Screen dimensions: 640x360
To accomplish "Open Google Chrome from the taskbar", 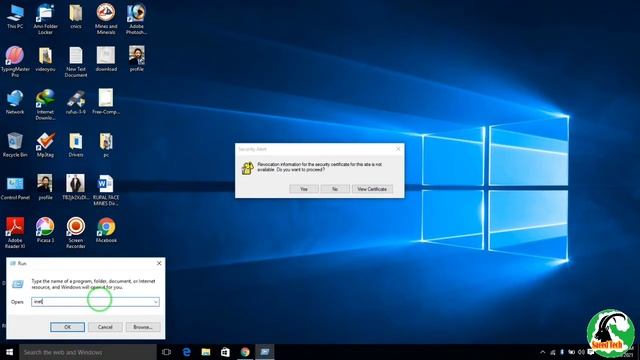I will [x=245, y=352].
